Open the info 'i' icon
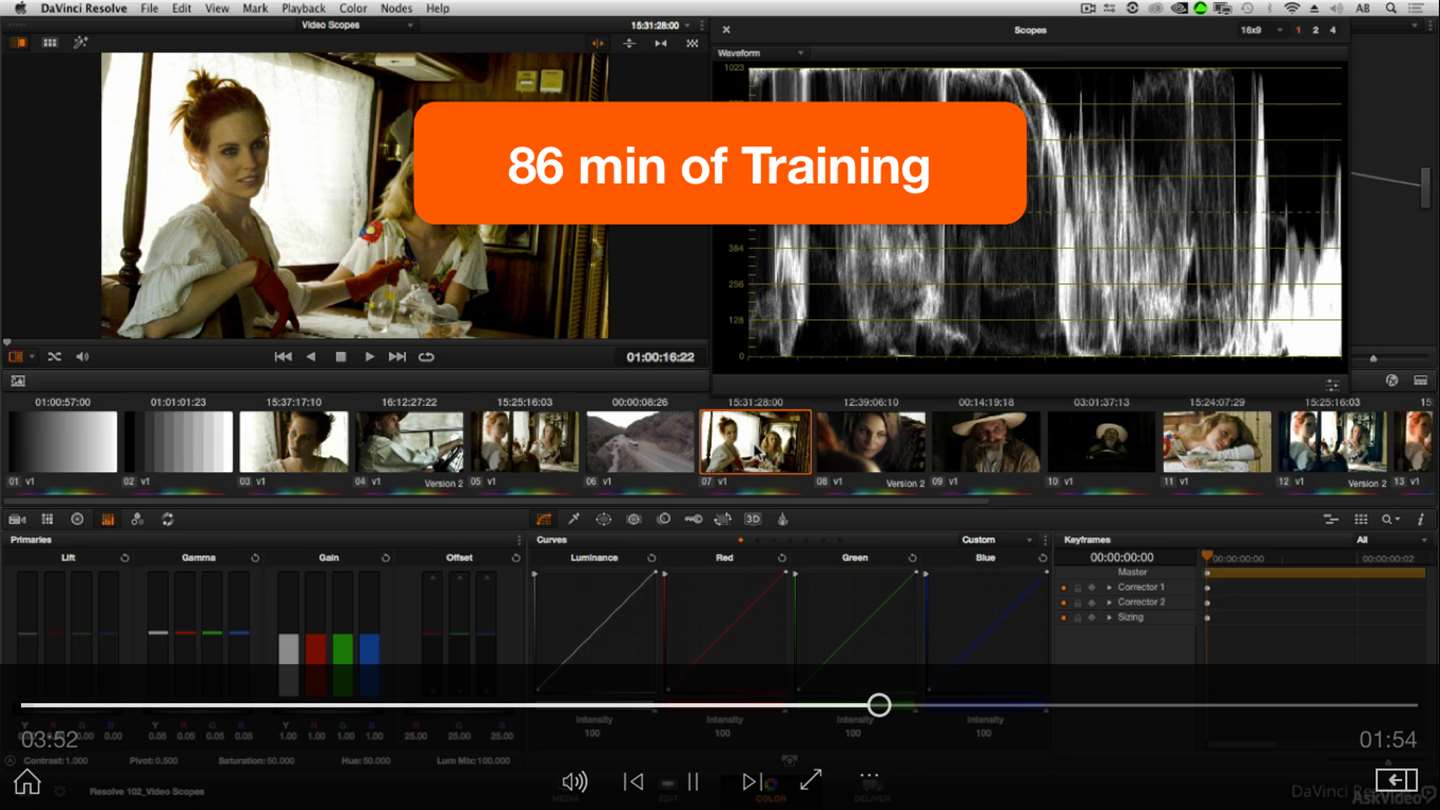This screenshot has width=1440, height=810. coord(1421,519)
